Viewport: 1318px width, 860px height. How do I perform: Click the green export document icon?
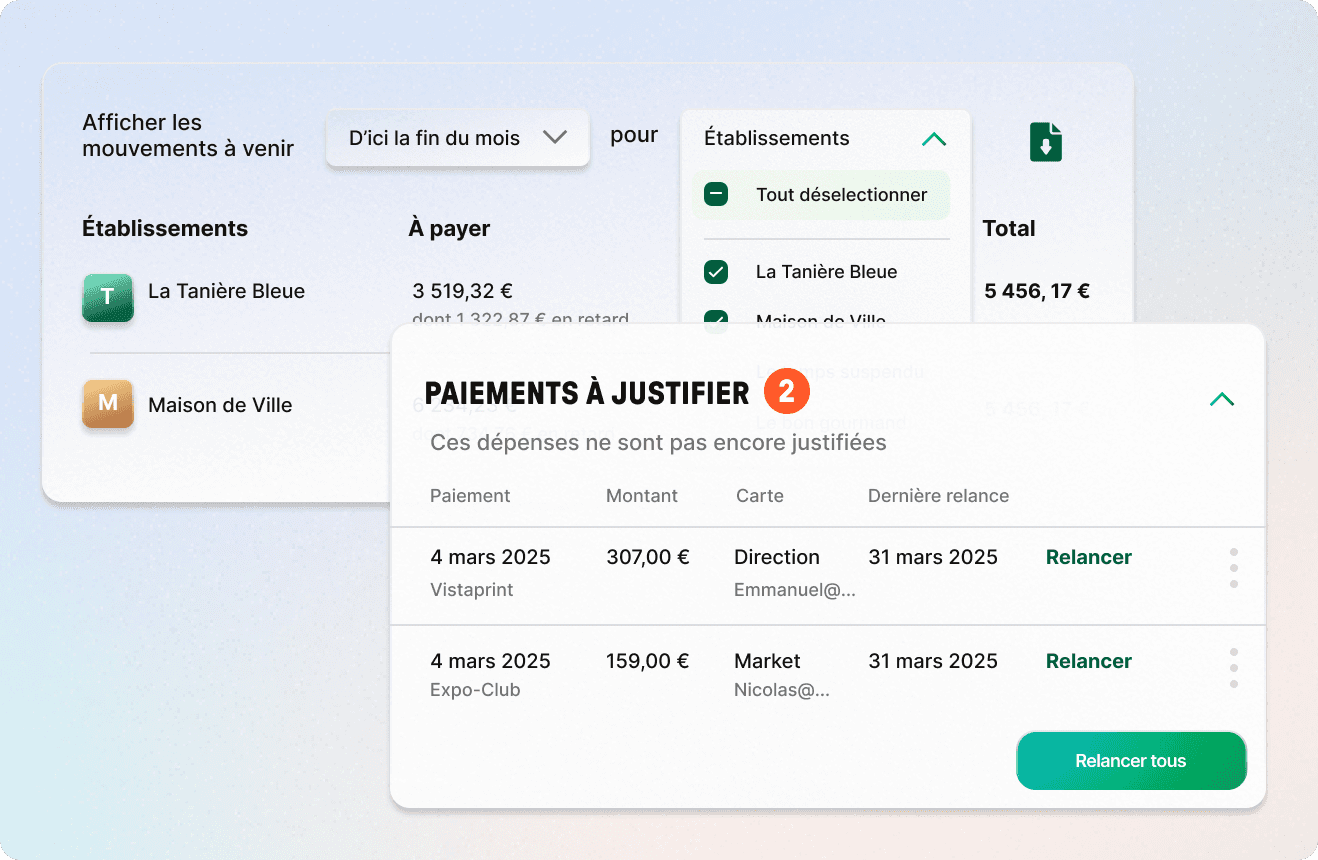(1044, 142)
